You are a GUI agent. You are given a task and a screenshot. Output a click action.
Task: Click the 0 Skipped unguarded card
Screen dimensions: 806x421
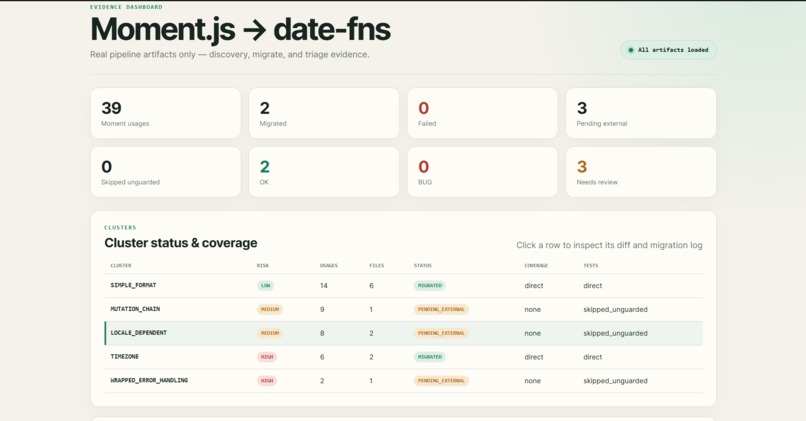[x=166, y=172]
